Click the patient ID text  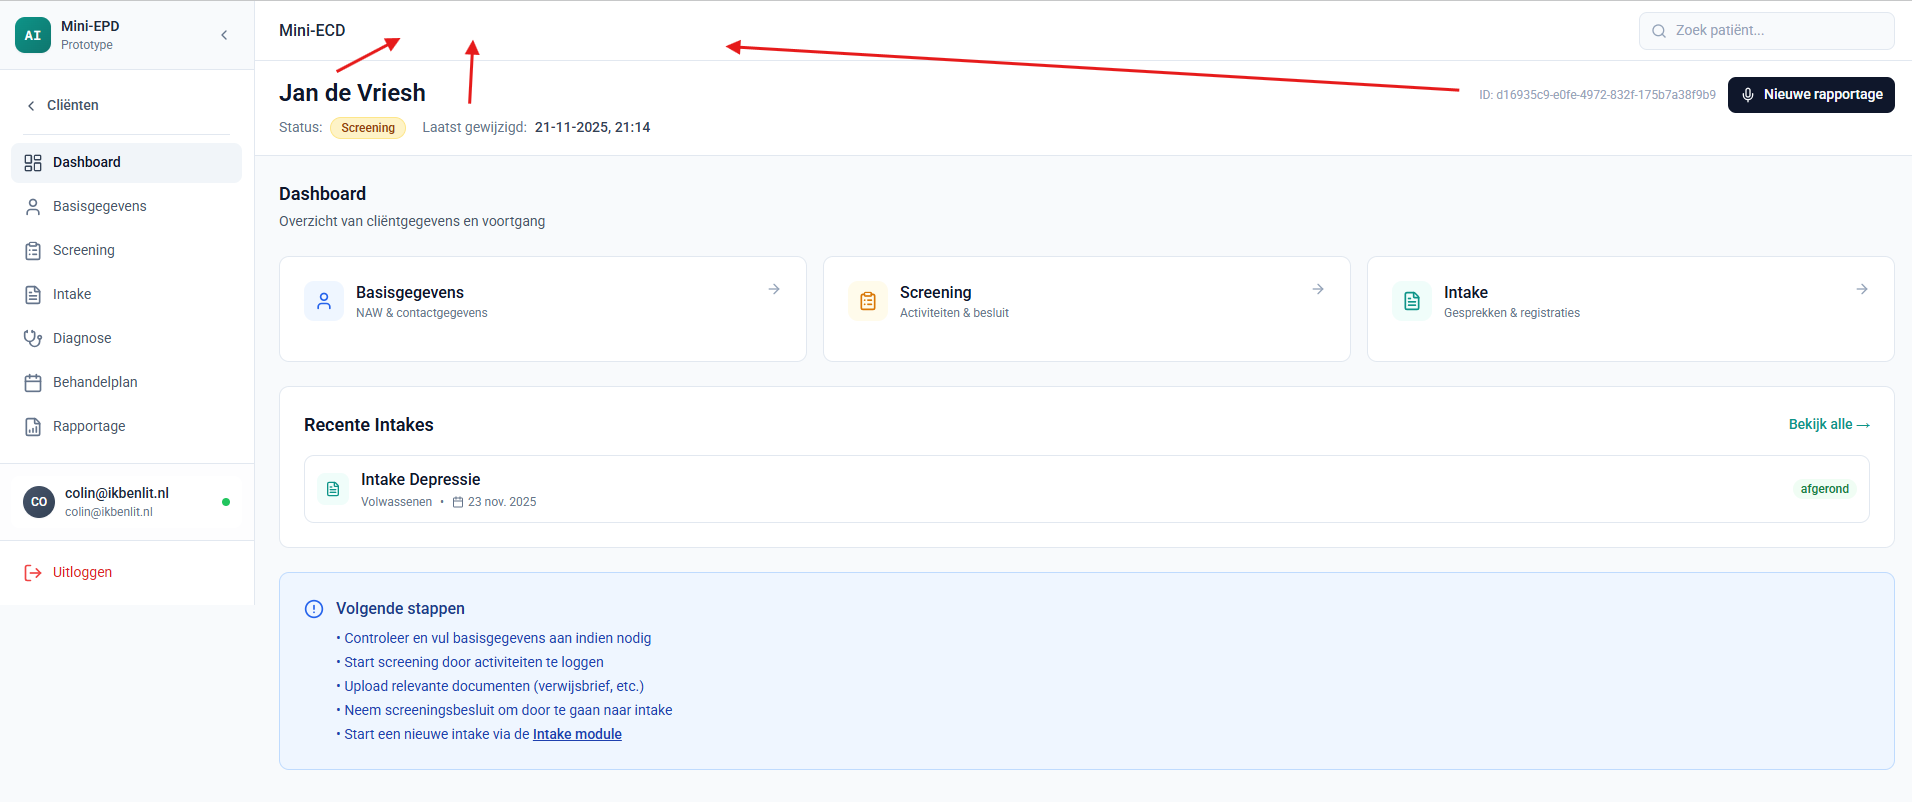(1598, 95)
